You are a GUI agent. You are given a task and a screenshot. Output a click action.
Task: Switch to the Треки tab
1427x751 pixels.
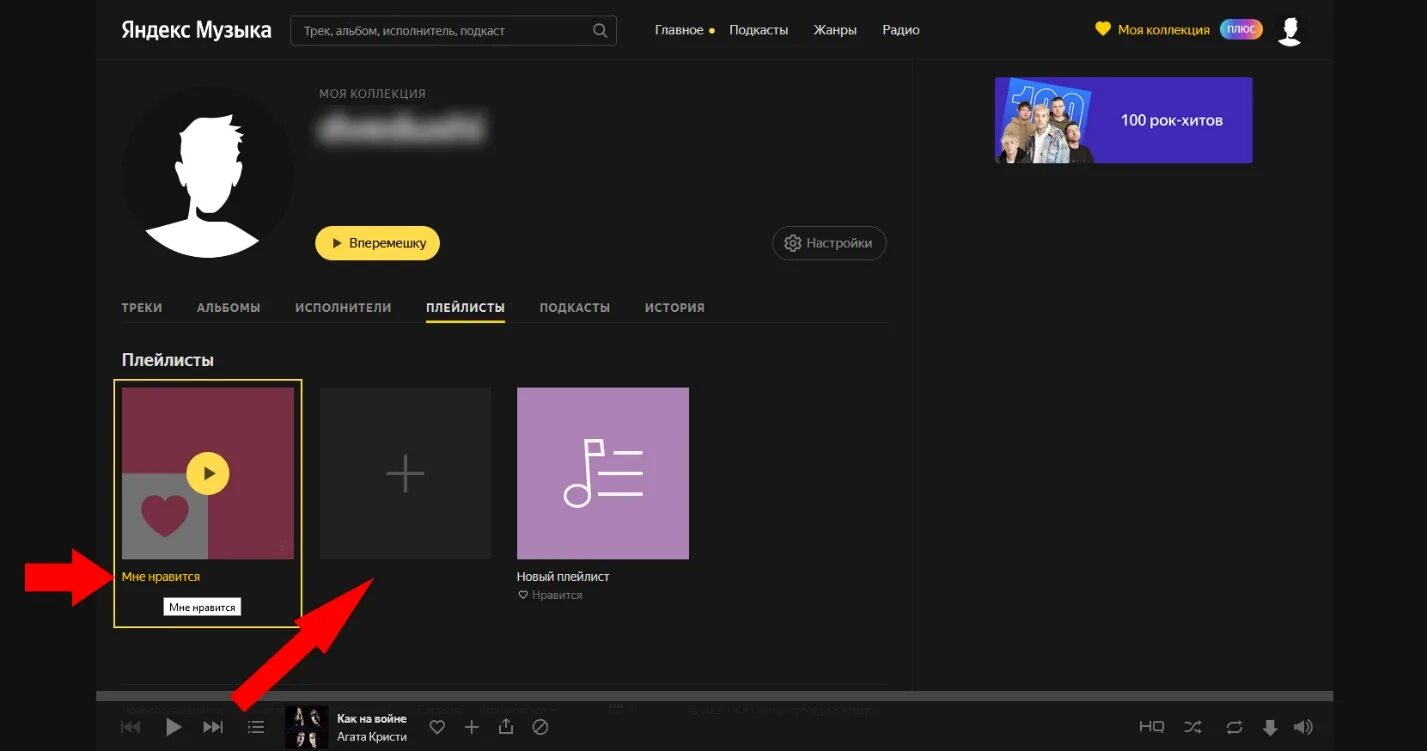coord(142,308)
